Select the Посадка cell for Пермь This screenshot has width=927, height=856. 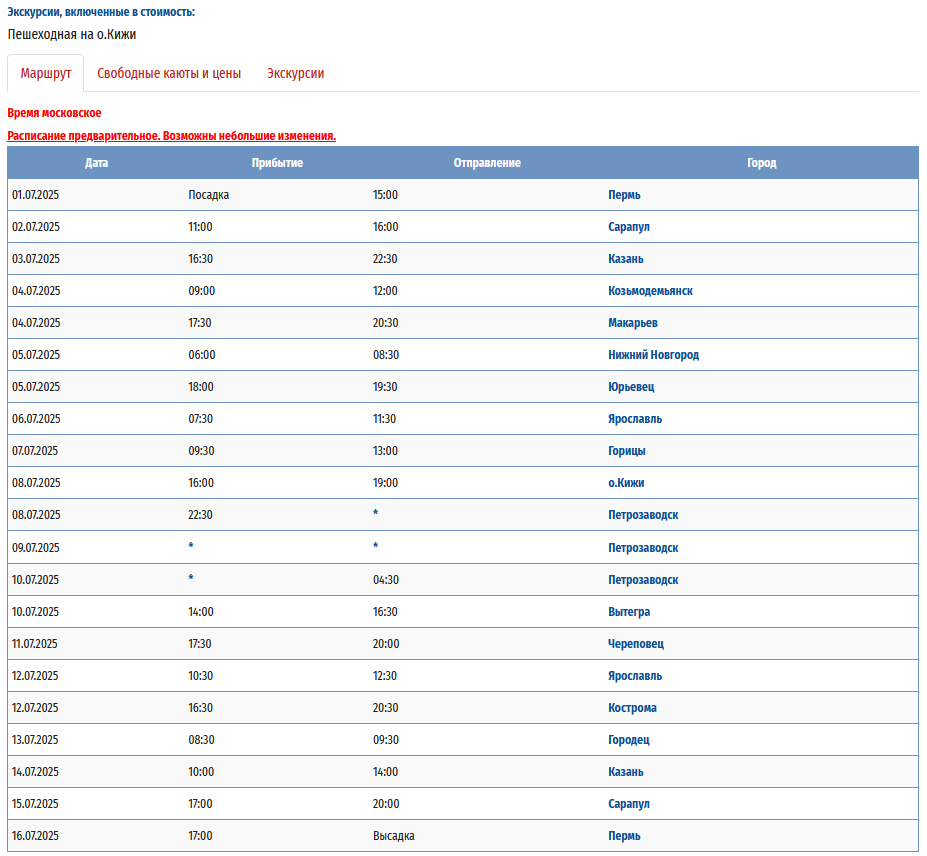click(209, 195)
